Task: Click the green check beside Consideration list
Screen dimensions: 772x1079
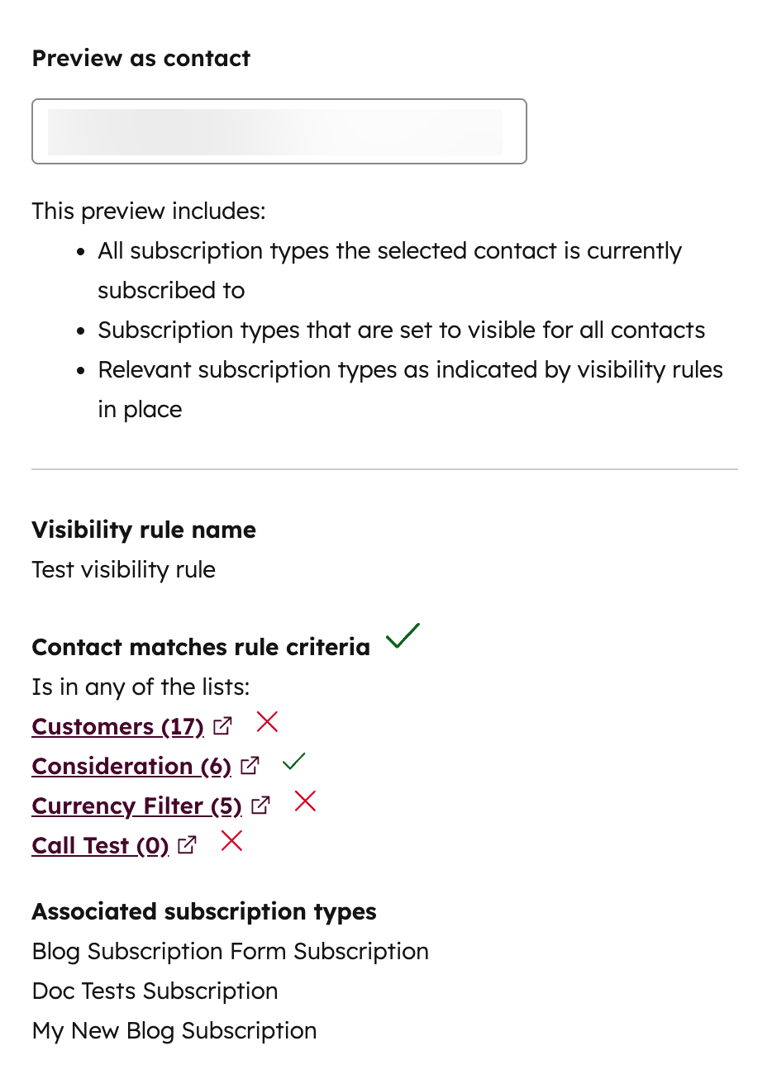Action: click(294, 761)
